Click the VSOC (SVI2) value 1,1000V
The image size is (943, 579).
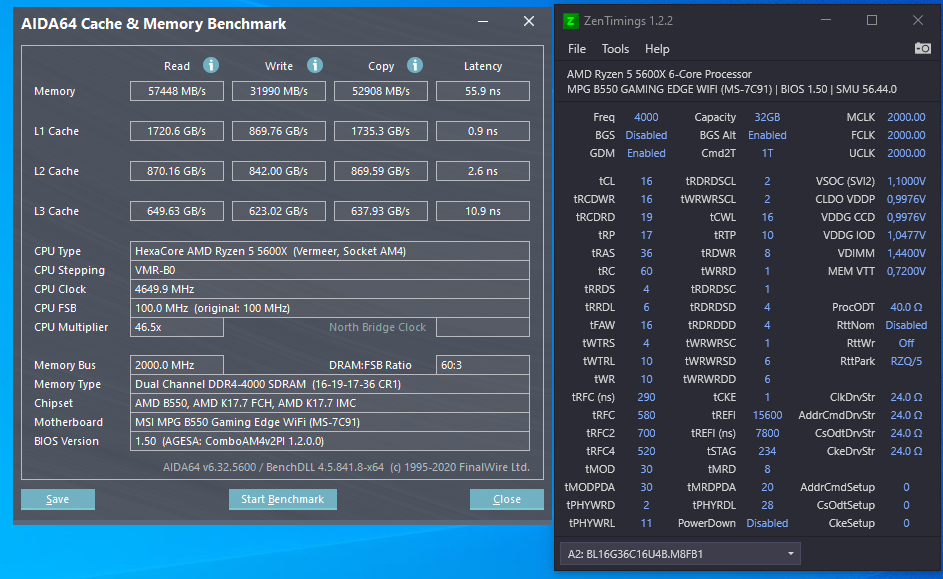tap(906, 181)
